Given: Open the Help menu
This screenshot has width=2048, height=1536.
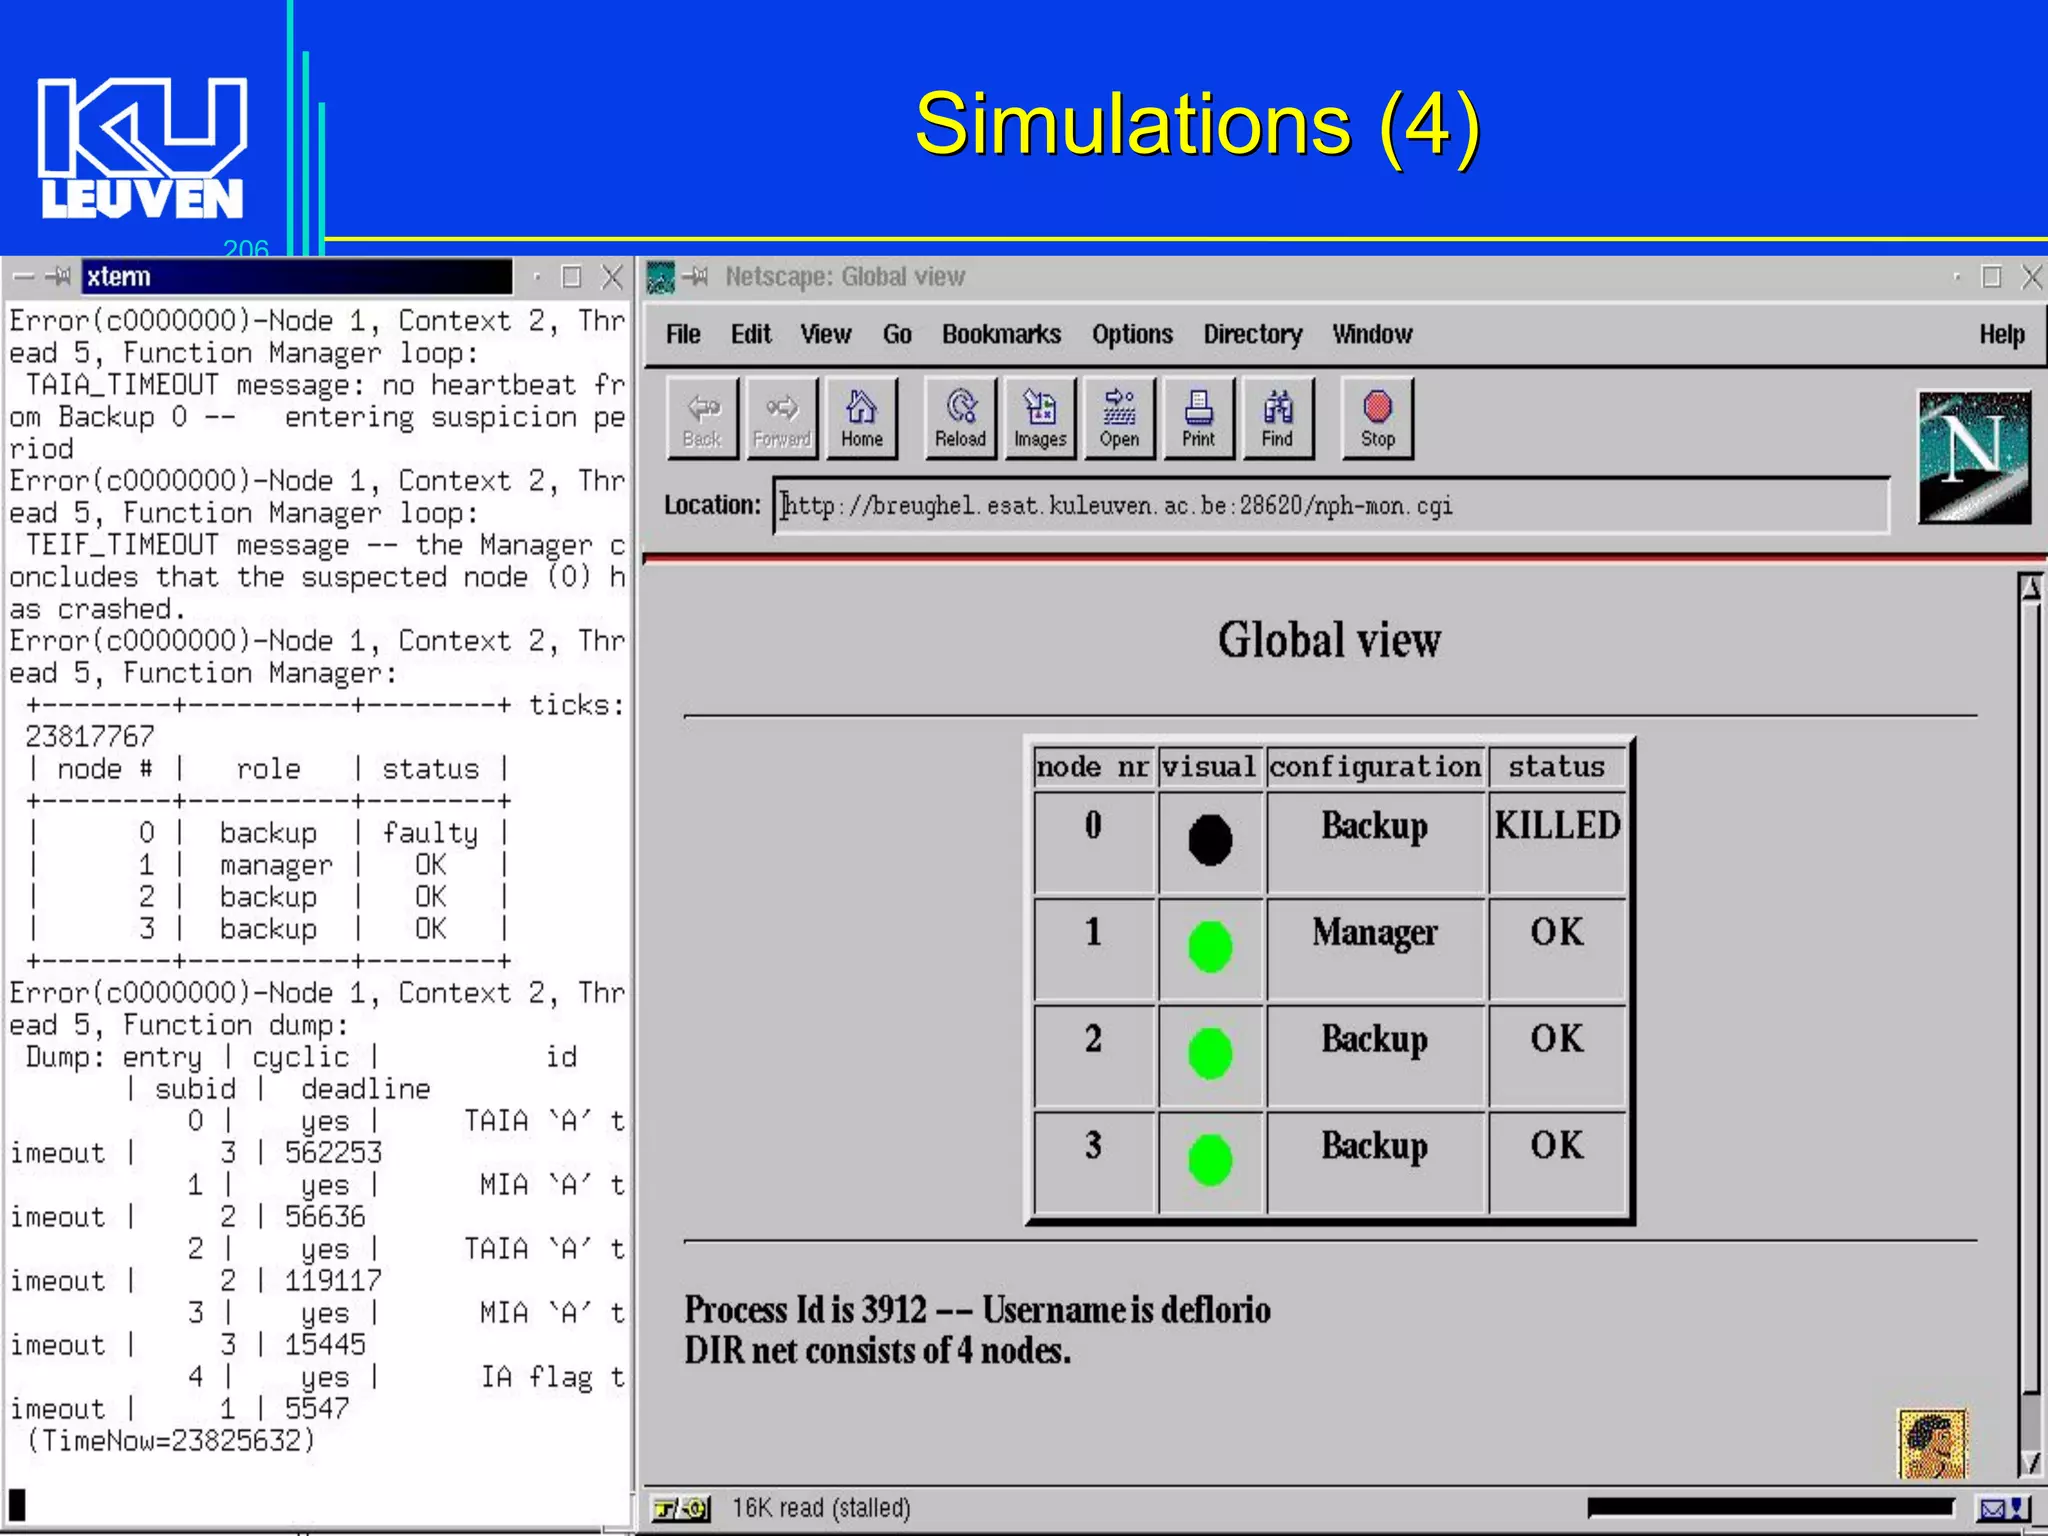Looking at the screenshot, I should pos(2002,334).
